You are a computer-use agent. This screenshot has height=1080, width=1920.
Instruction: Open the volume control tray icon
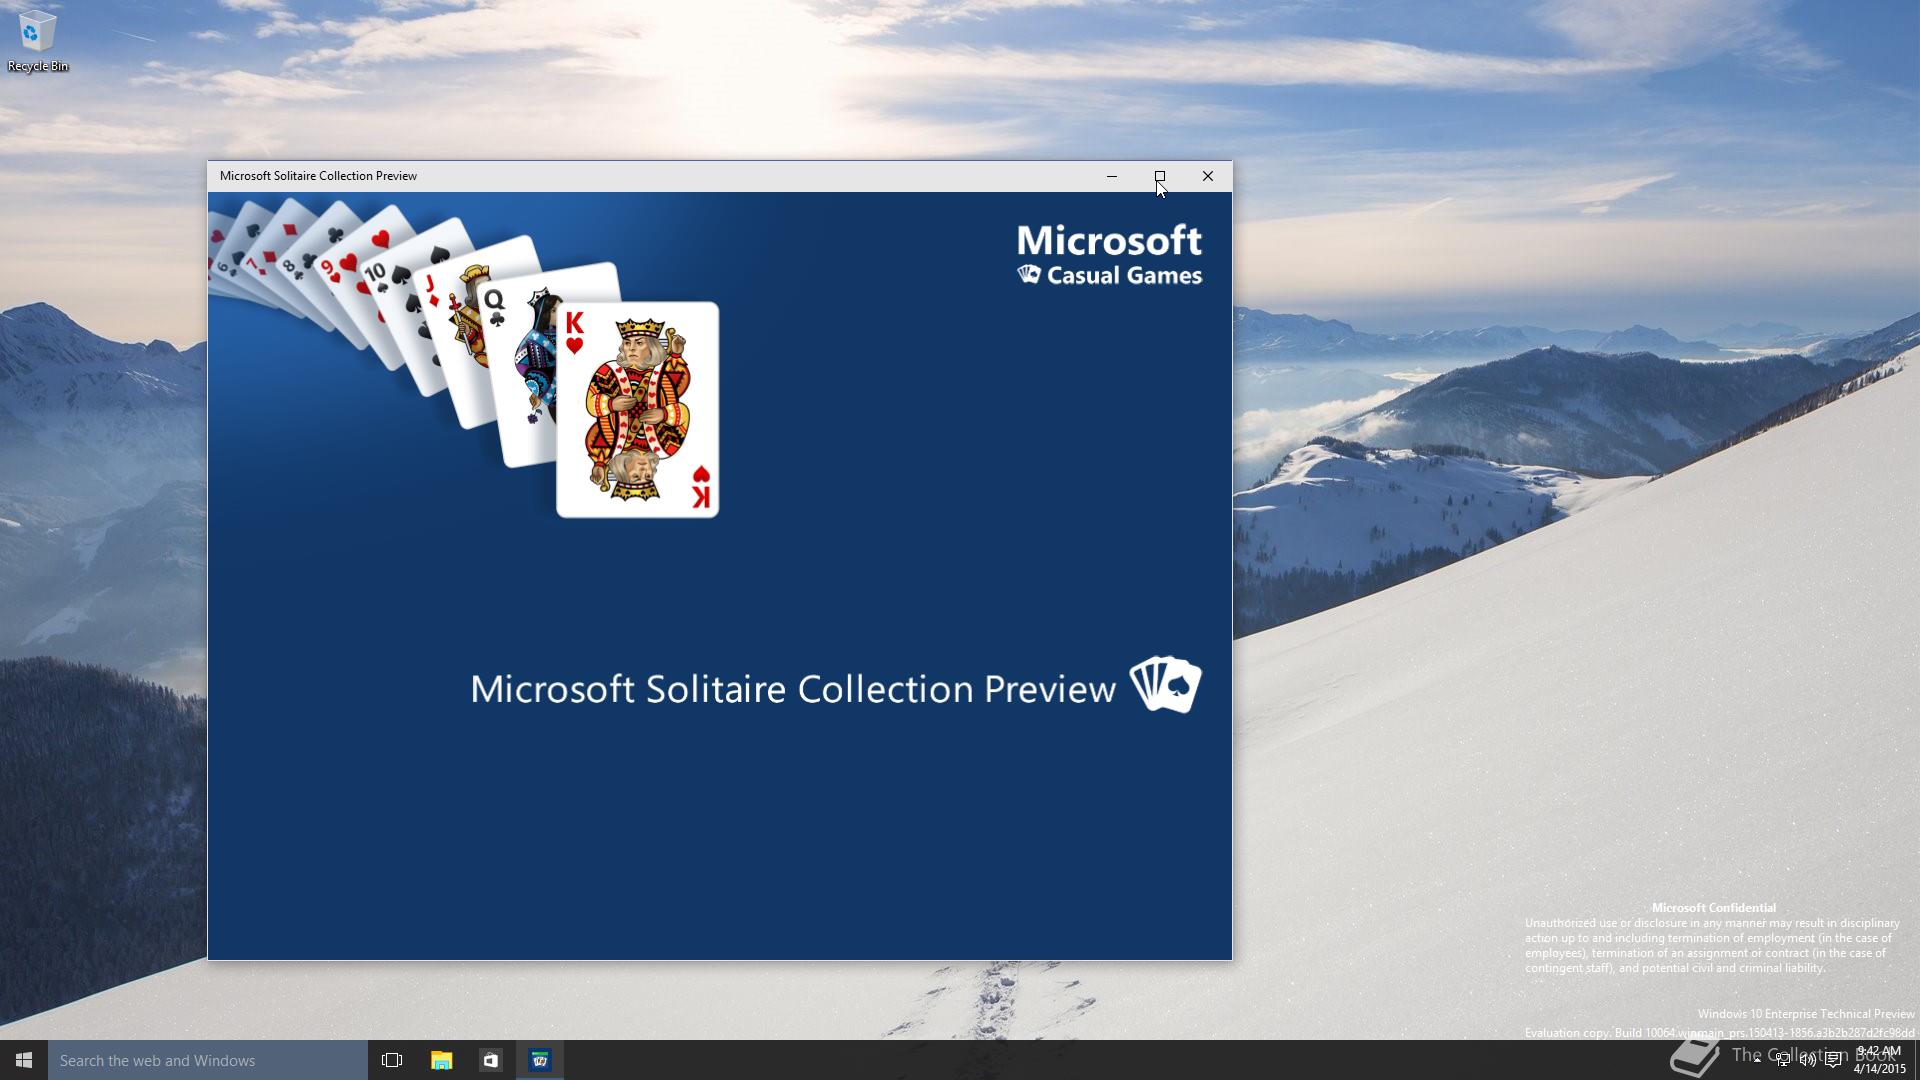(1808, 1060)
